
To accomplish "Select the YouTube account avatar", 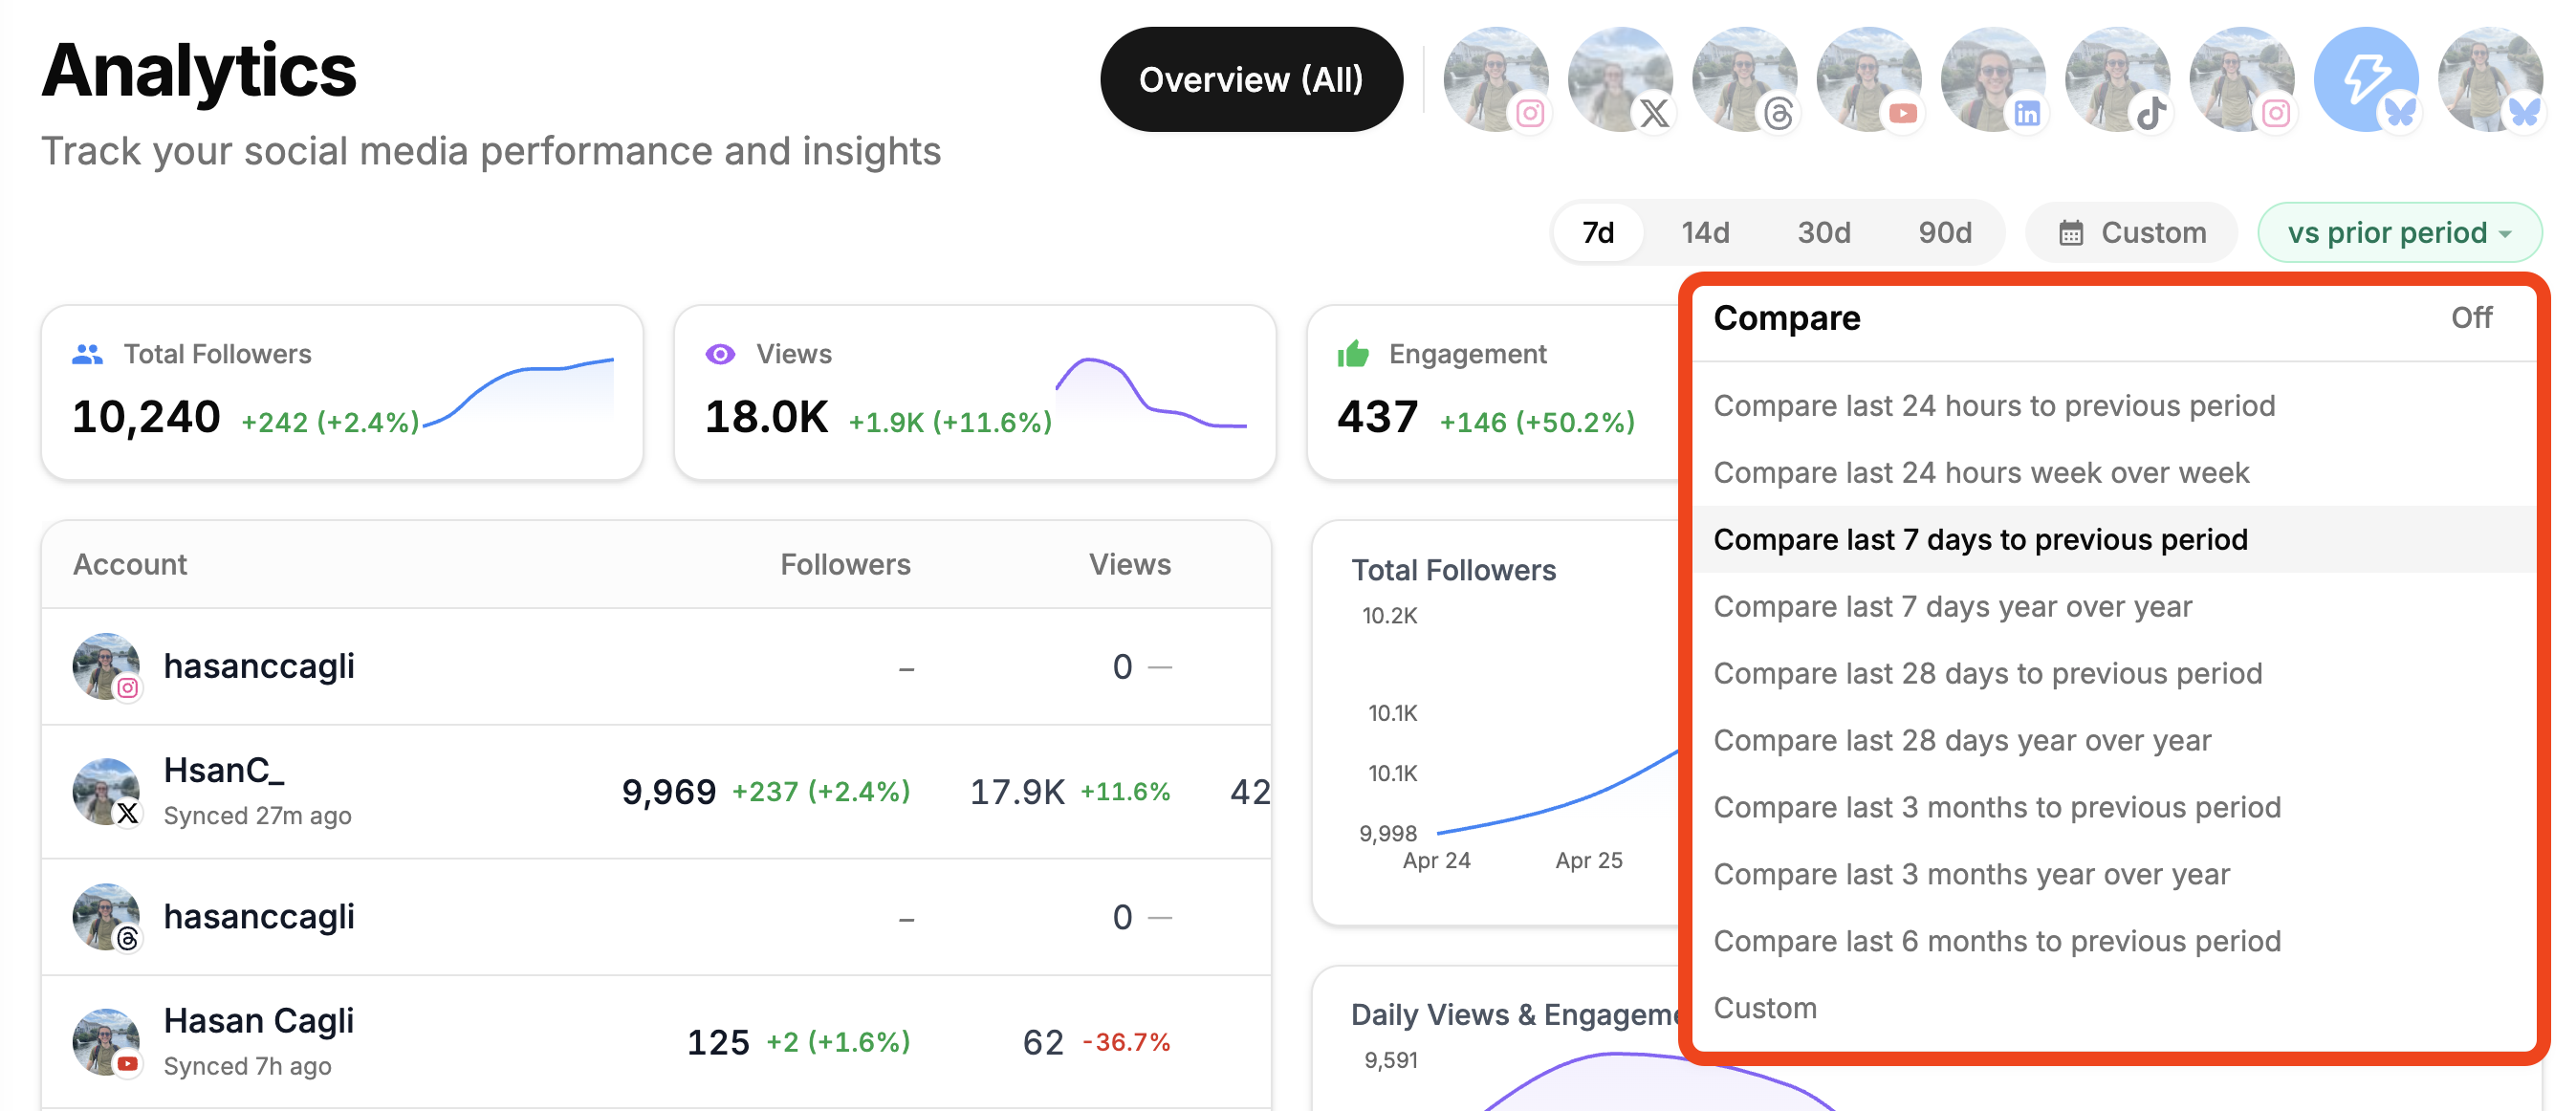I will pos(1868,79).
